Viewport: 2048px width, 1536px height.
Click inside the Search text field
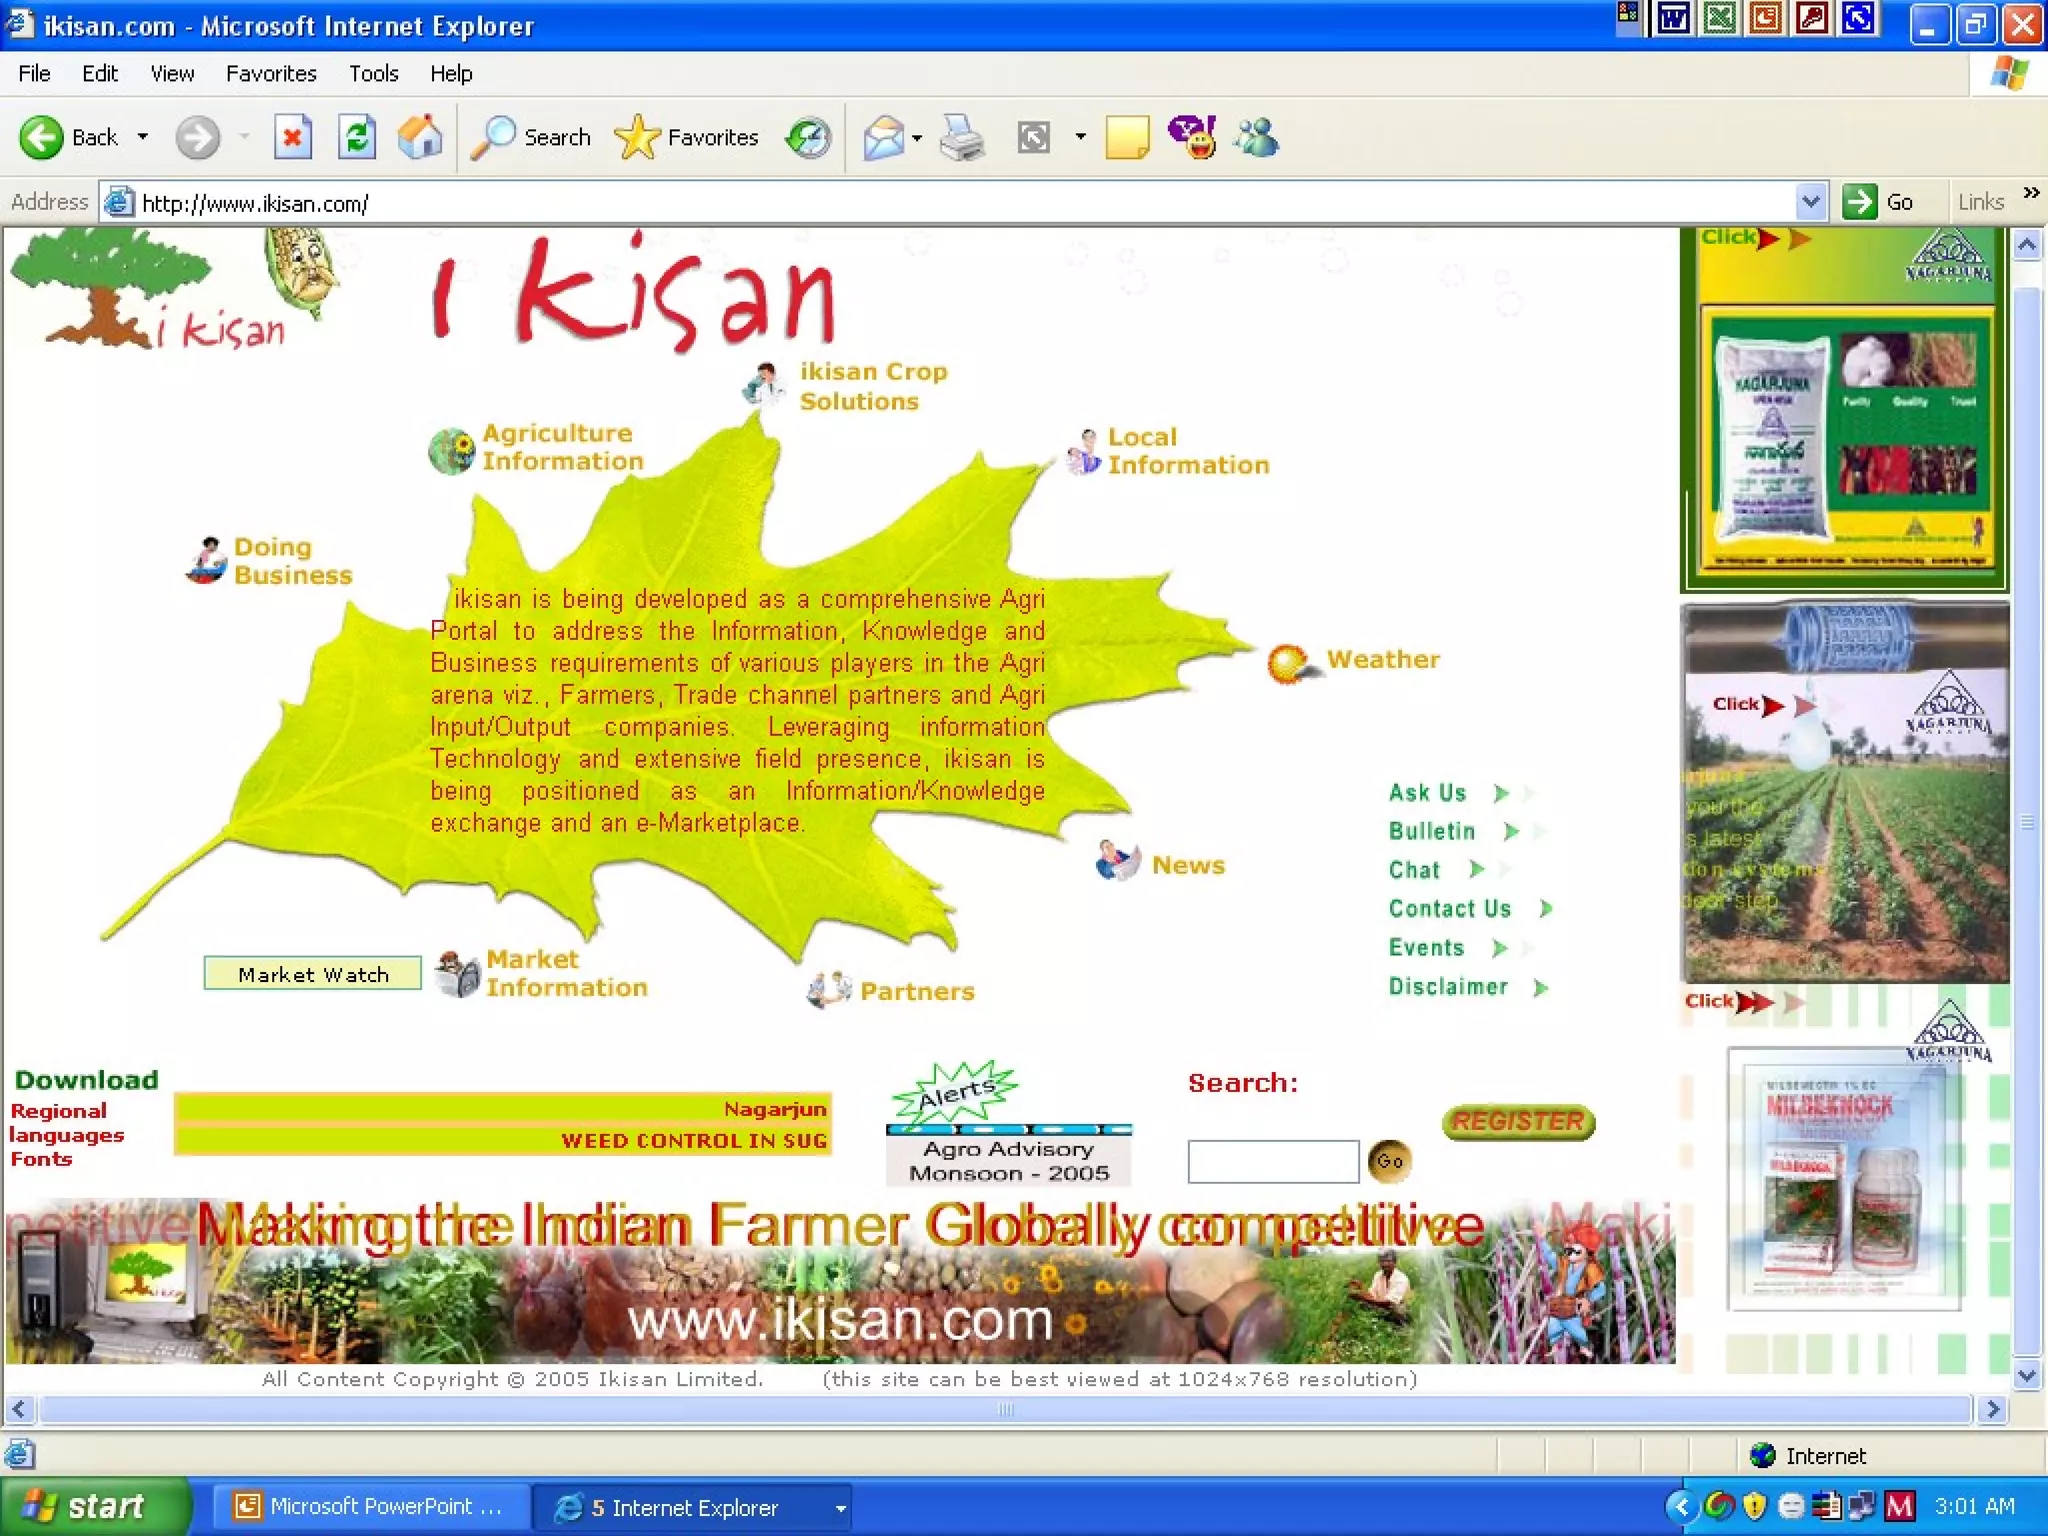click(1272, 1161)
